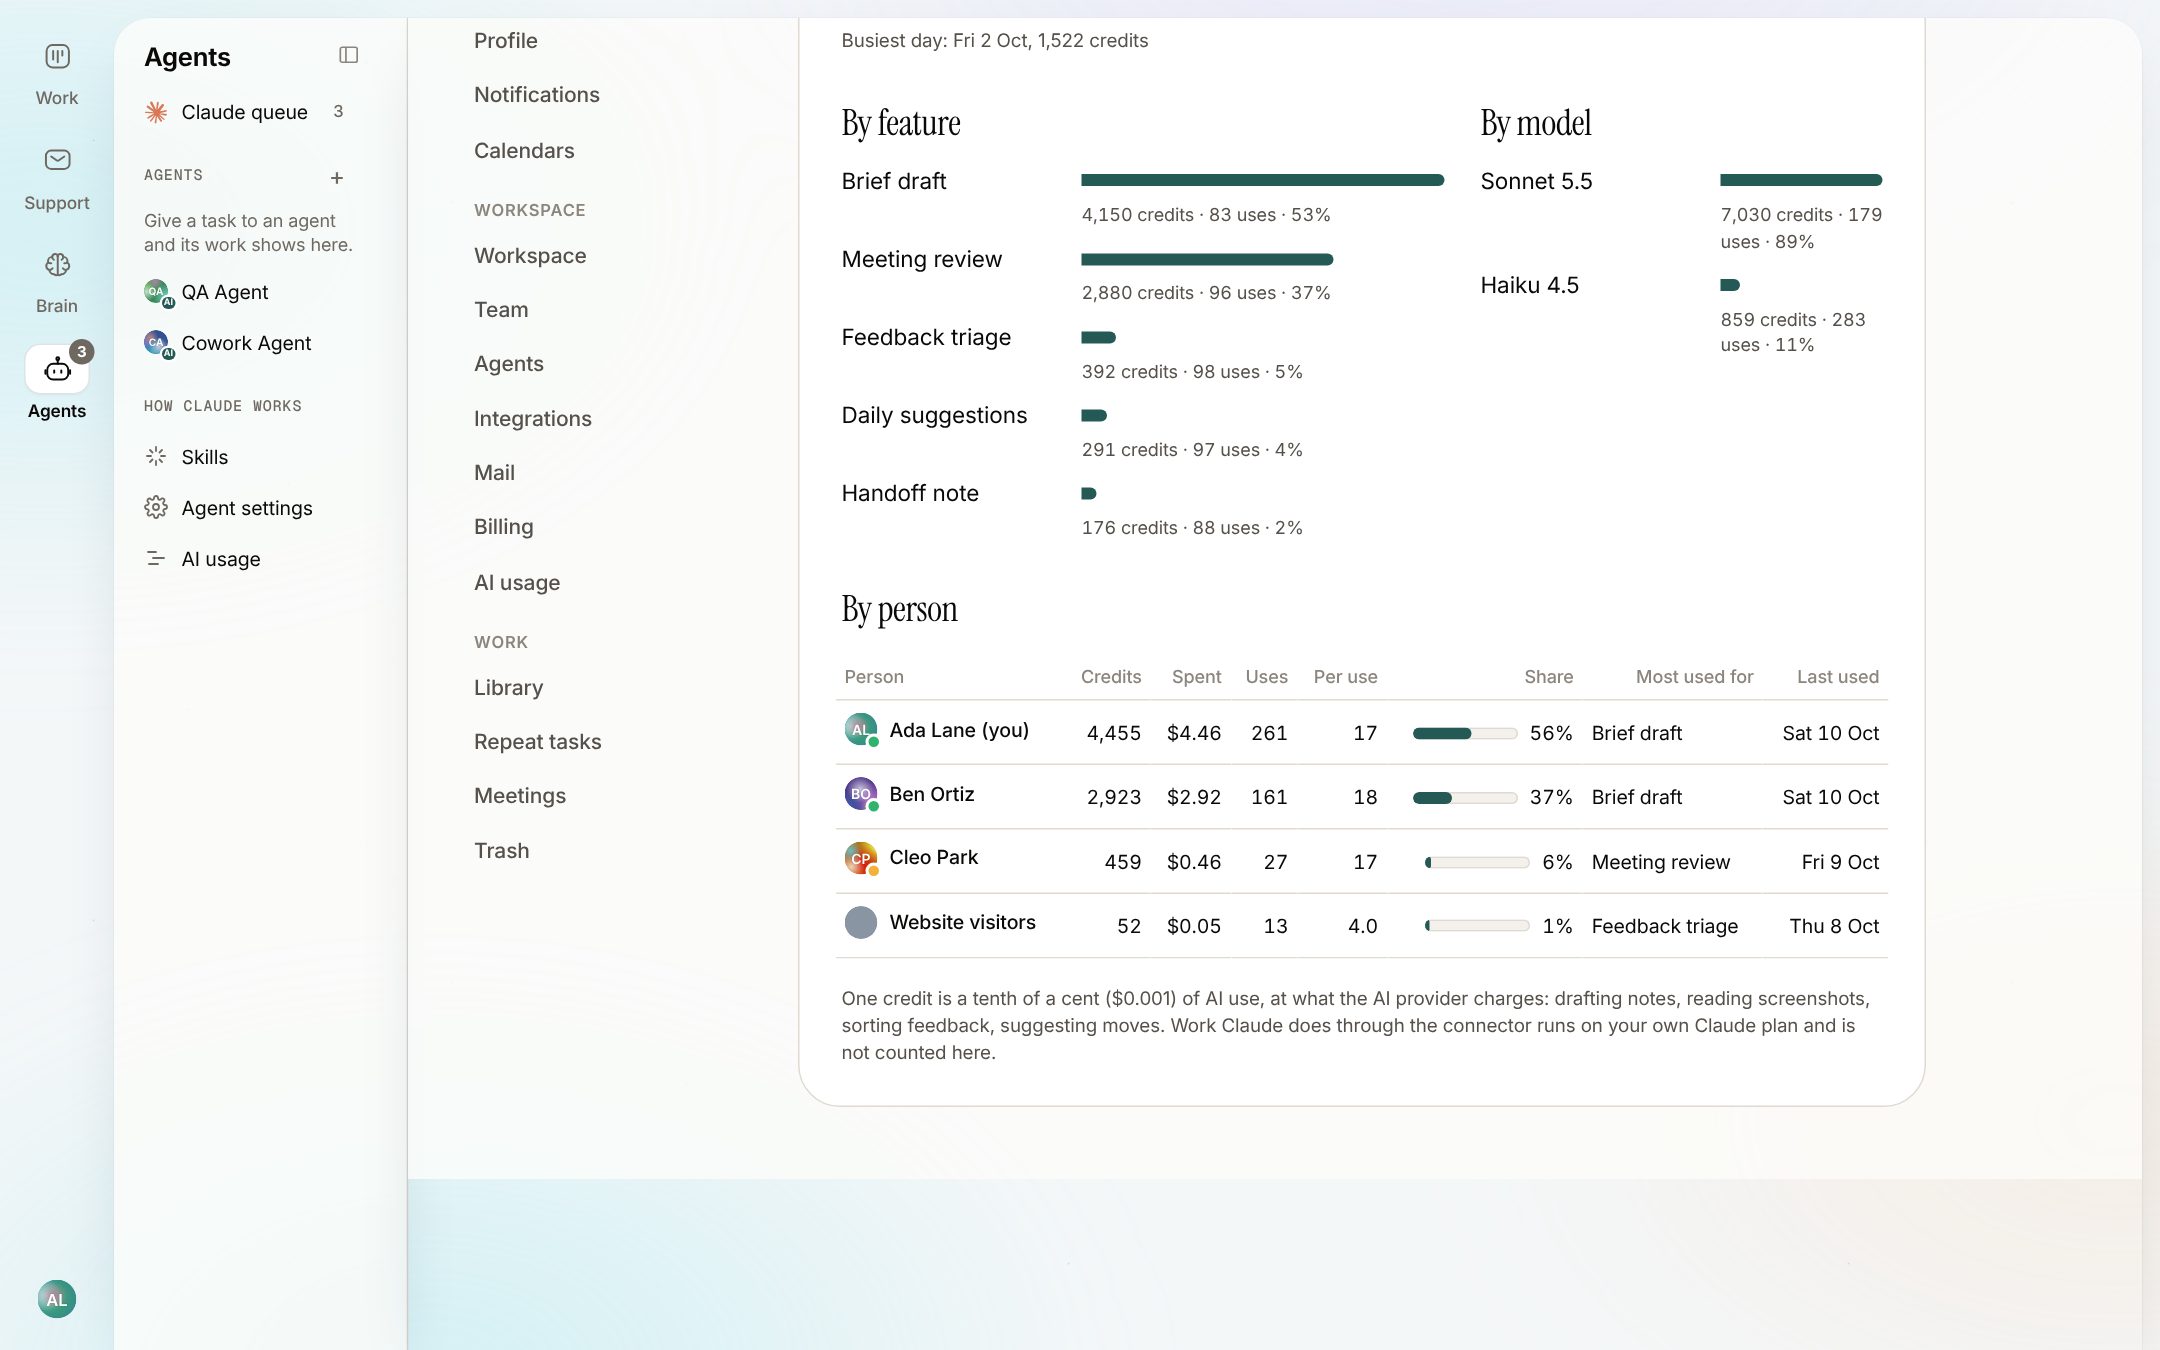
Task: Click the Website visitors grey avatar
Action: [x=861, y=922]
